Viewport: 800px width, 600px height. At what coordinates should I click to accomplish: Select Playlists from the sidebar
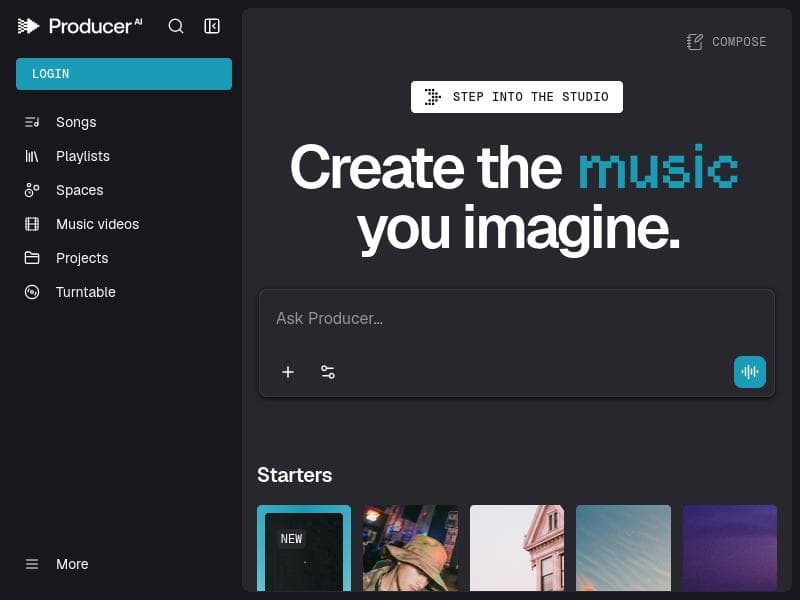(x=83, y=156)
